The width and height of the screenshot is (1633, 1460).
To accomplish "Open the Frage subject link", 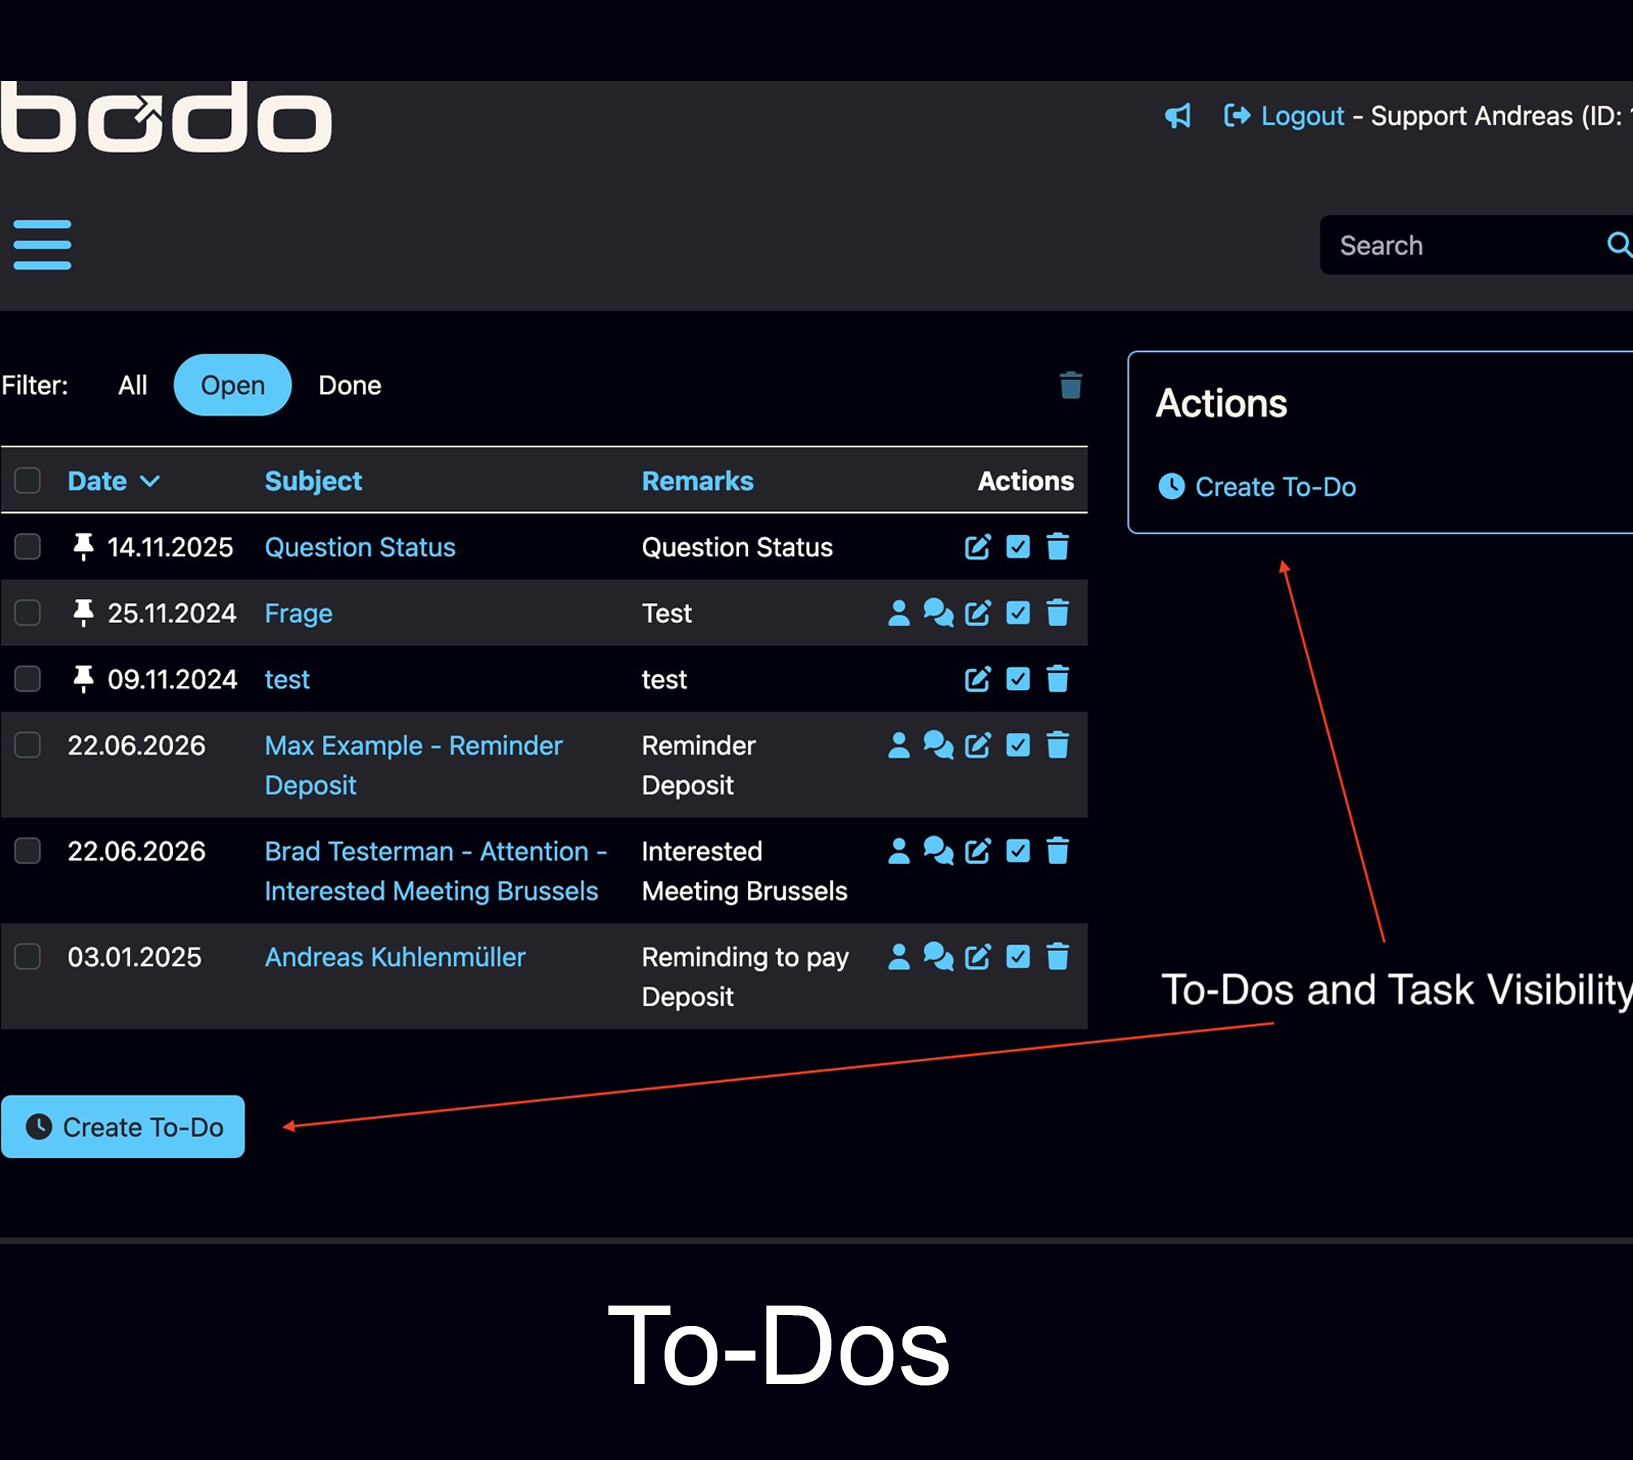I will tap(299, 613).
